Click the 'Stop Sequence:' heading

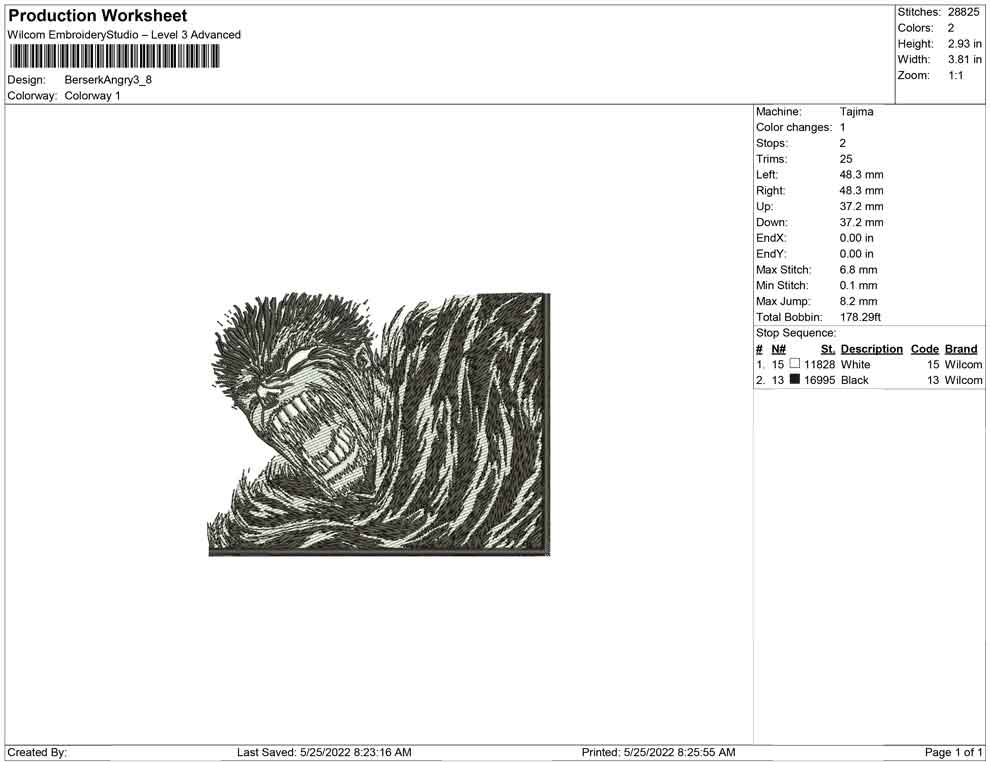[796, 333]
